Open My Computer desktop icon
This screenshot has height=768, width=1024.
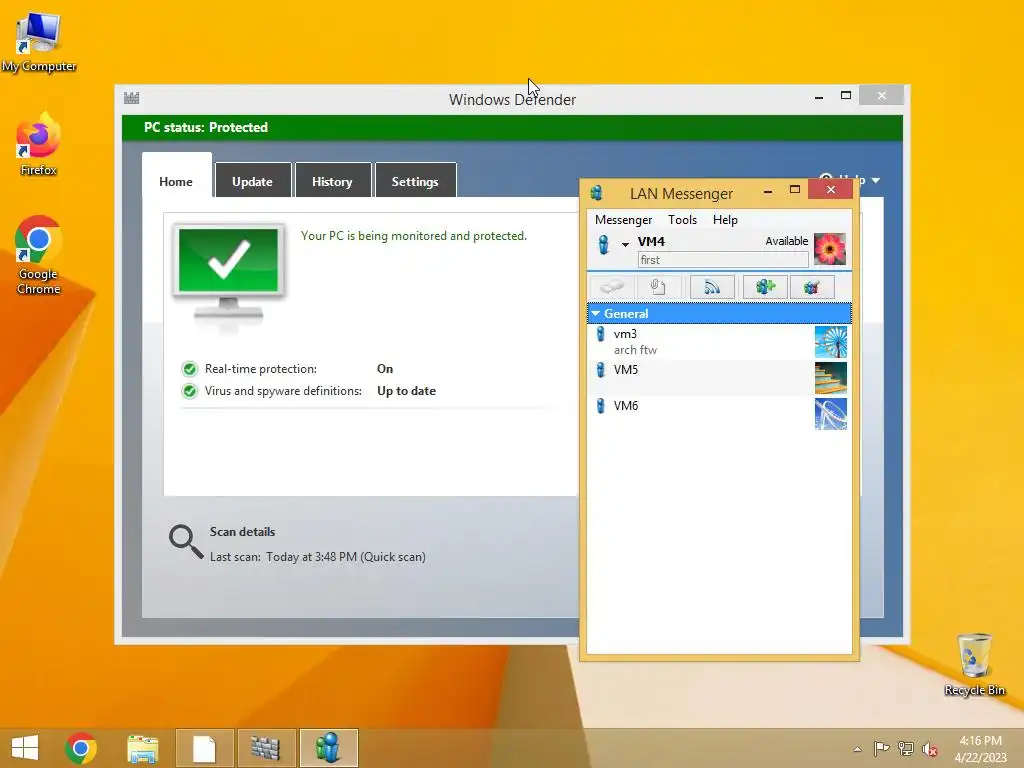[39, 42]
